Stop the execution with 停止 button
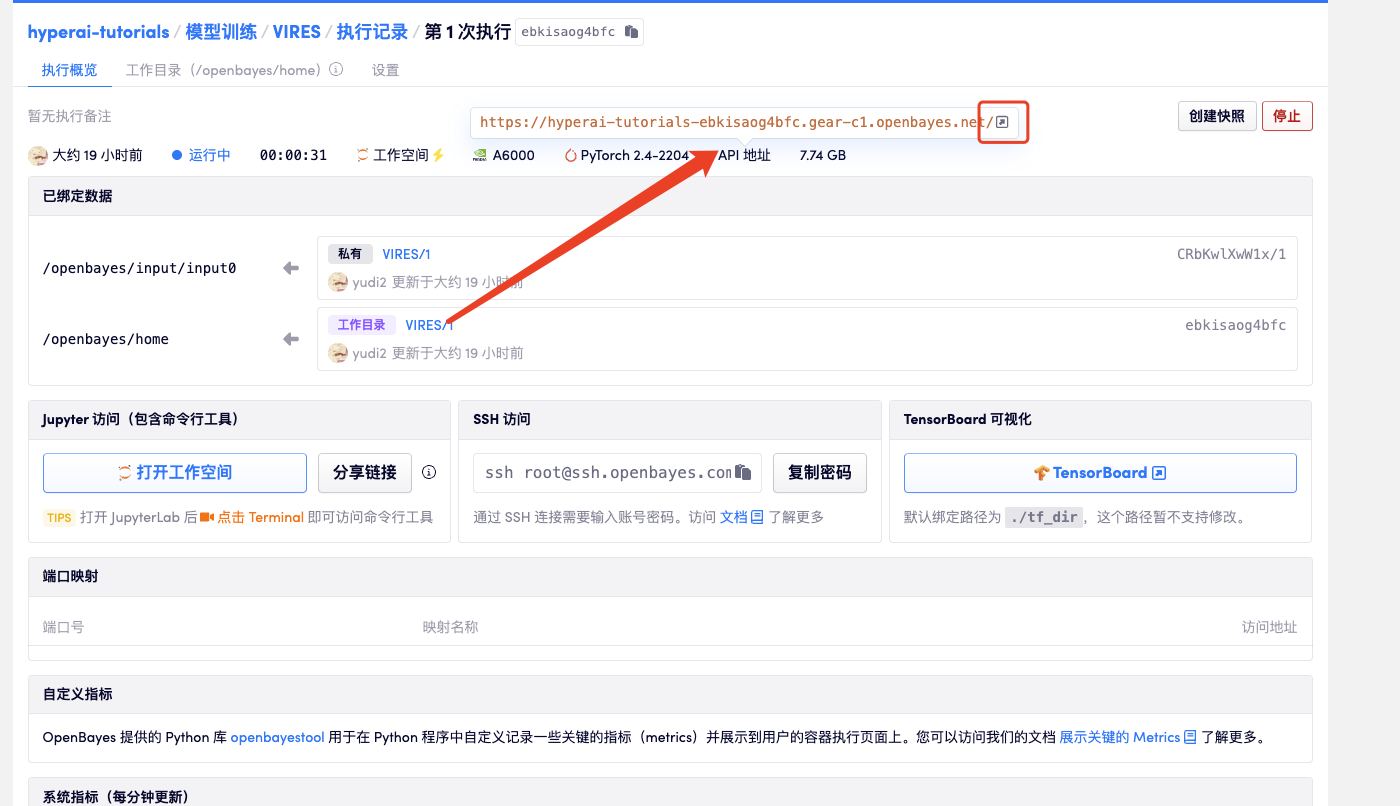The height and width of the screenshot is (806, 1400). coord(1286,116)
